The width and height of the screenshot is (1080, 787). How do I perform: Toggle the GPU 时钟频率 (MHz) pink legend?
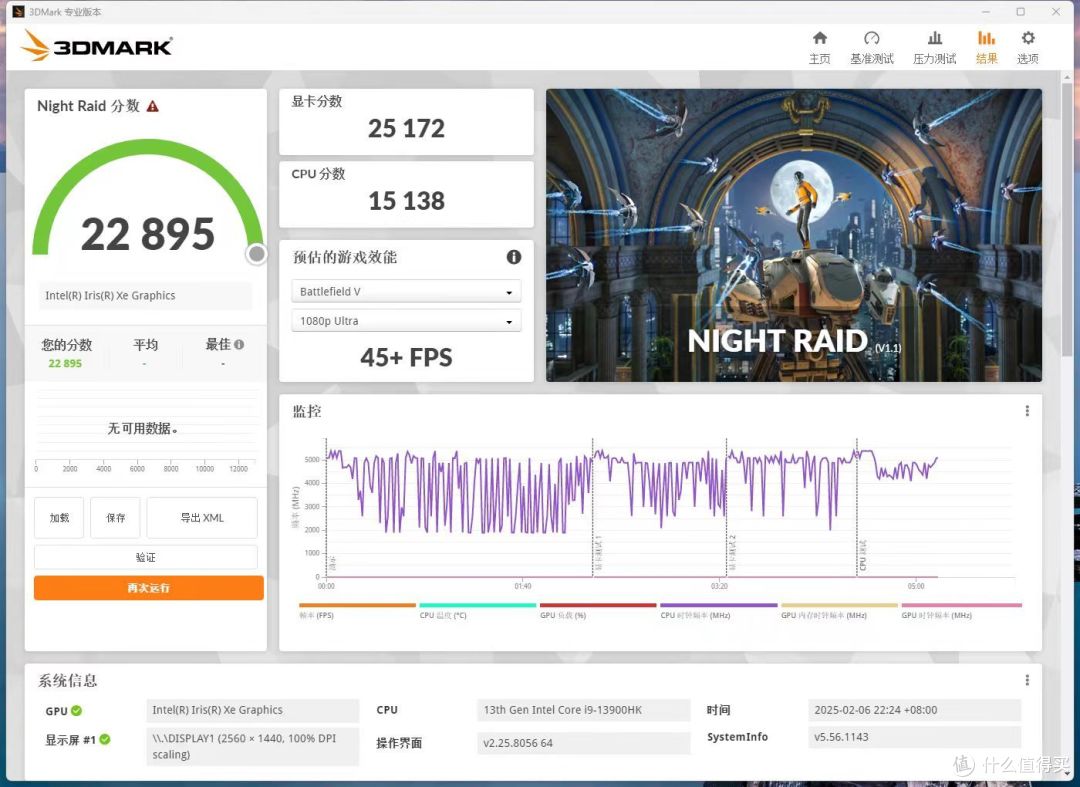coord(962,611)
